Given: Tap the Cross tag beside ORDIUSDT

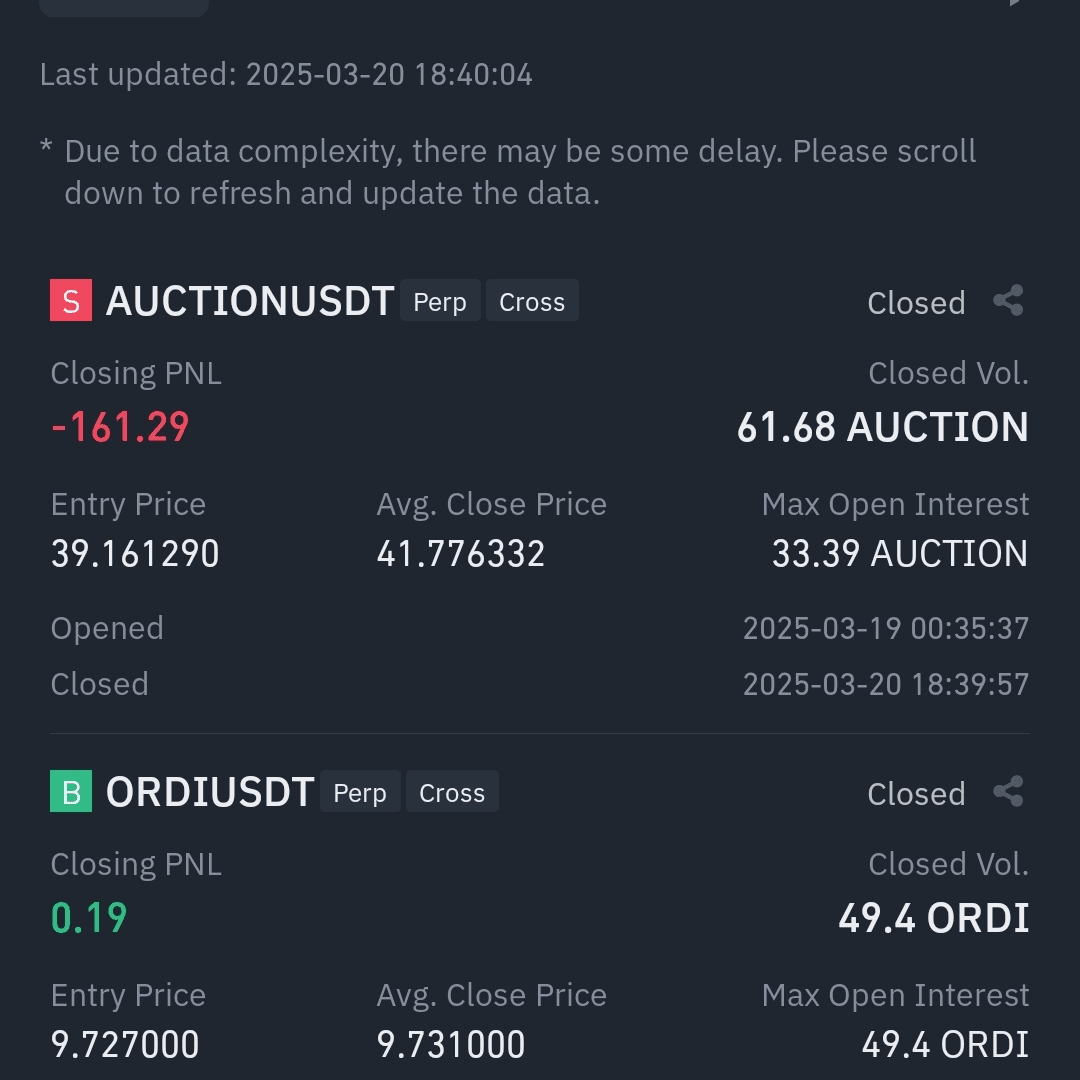Looking at the screenshot, I should (x=453, y=791).
